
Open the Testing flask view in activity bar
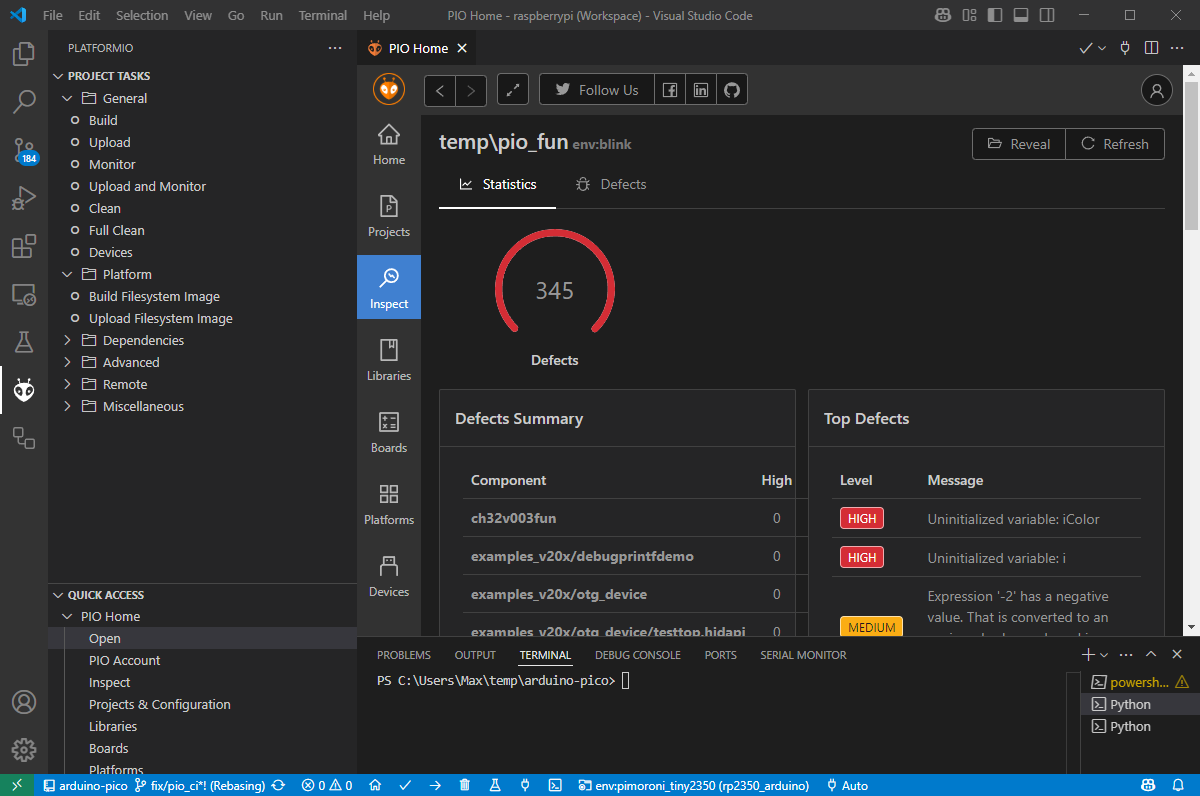click(x=24, y=342)
